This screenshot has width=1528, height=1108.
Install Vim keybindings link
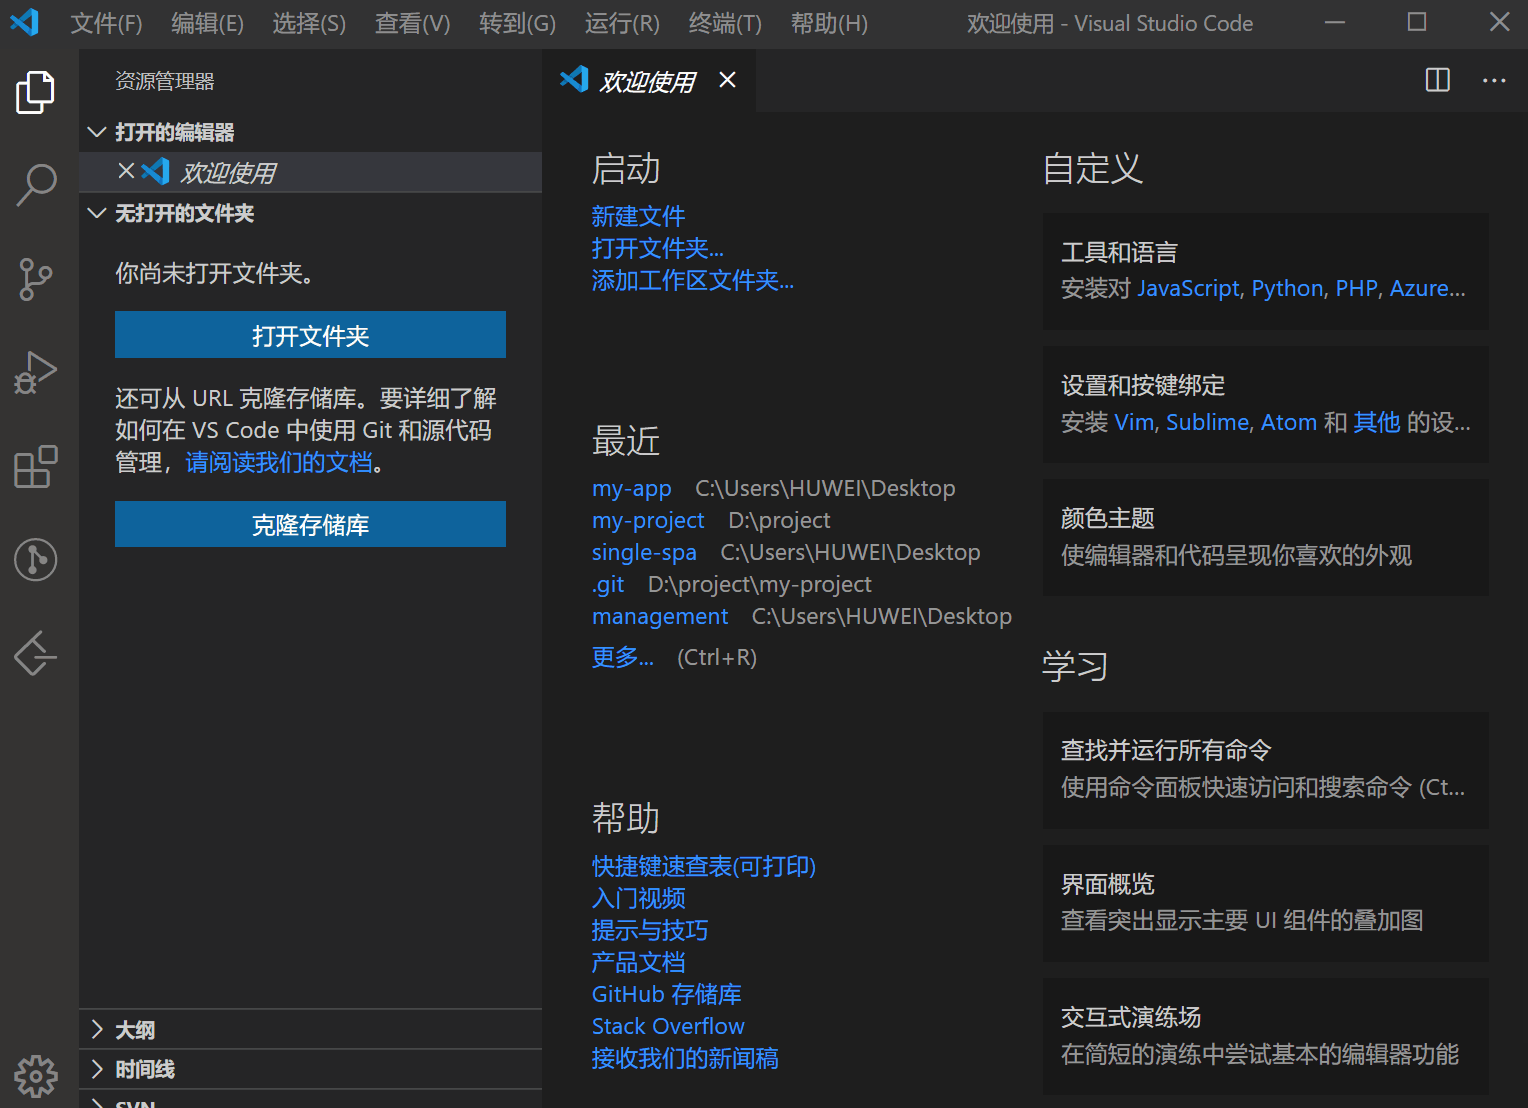pos(1134,422)
